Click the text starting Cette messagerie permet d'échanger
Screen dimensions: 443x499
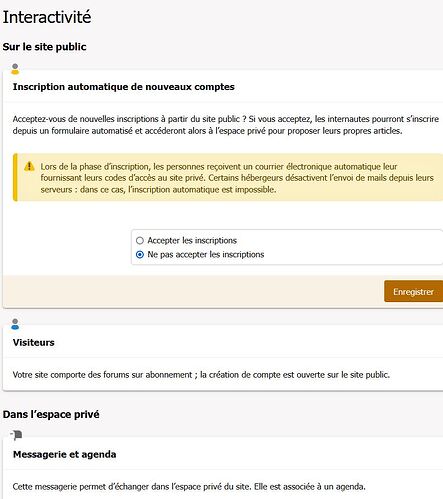coord(189,487)
